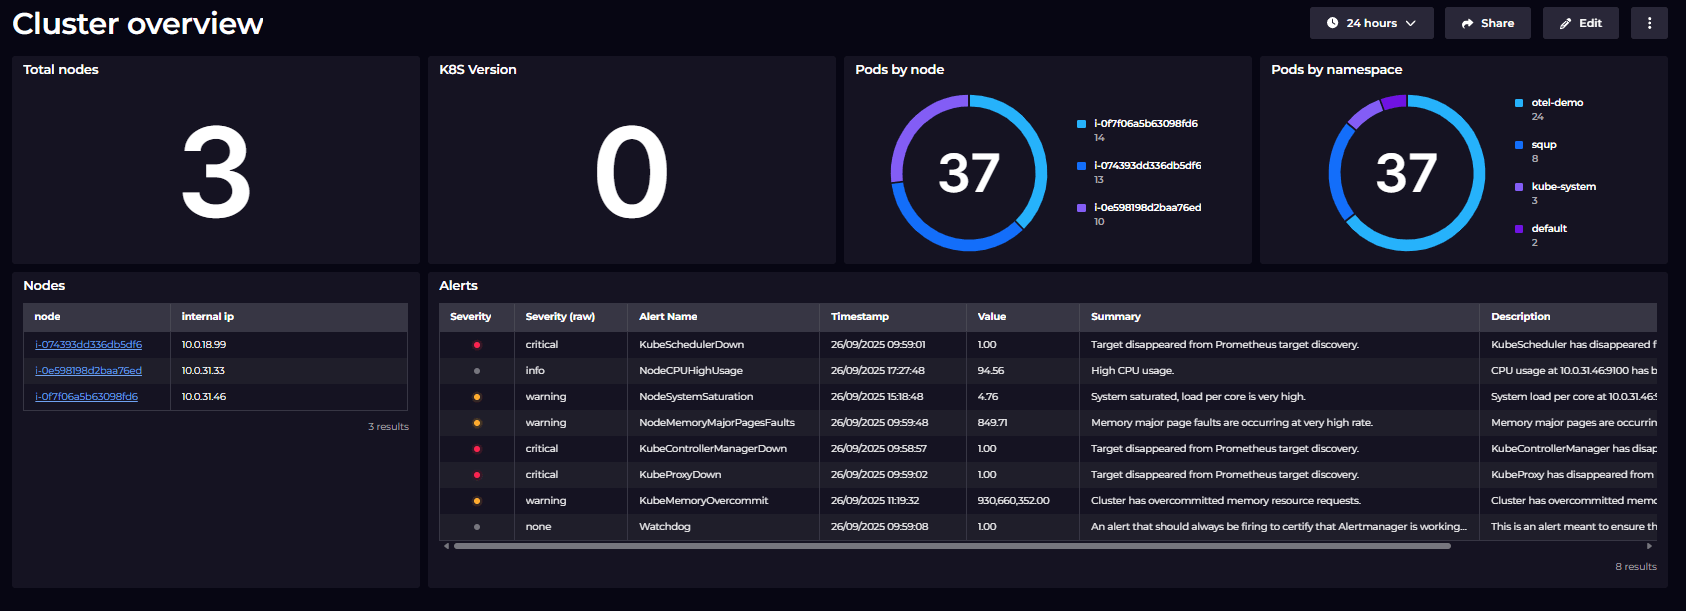Viewport: 1686px width, 611px height.
Task: Click the clock icon in time picker
Action: (x=1332, y=23)
